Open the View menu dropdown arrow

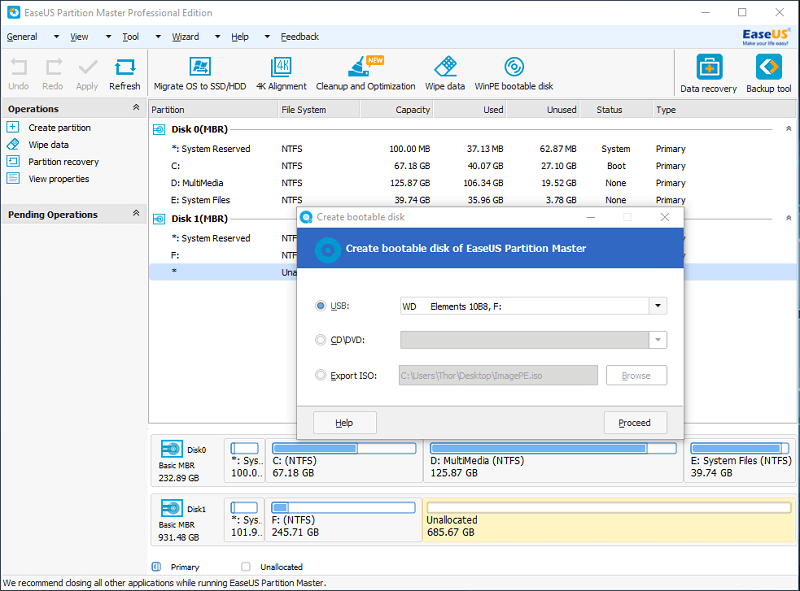point(108,37)
